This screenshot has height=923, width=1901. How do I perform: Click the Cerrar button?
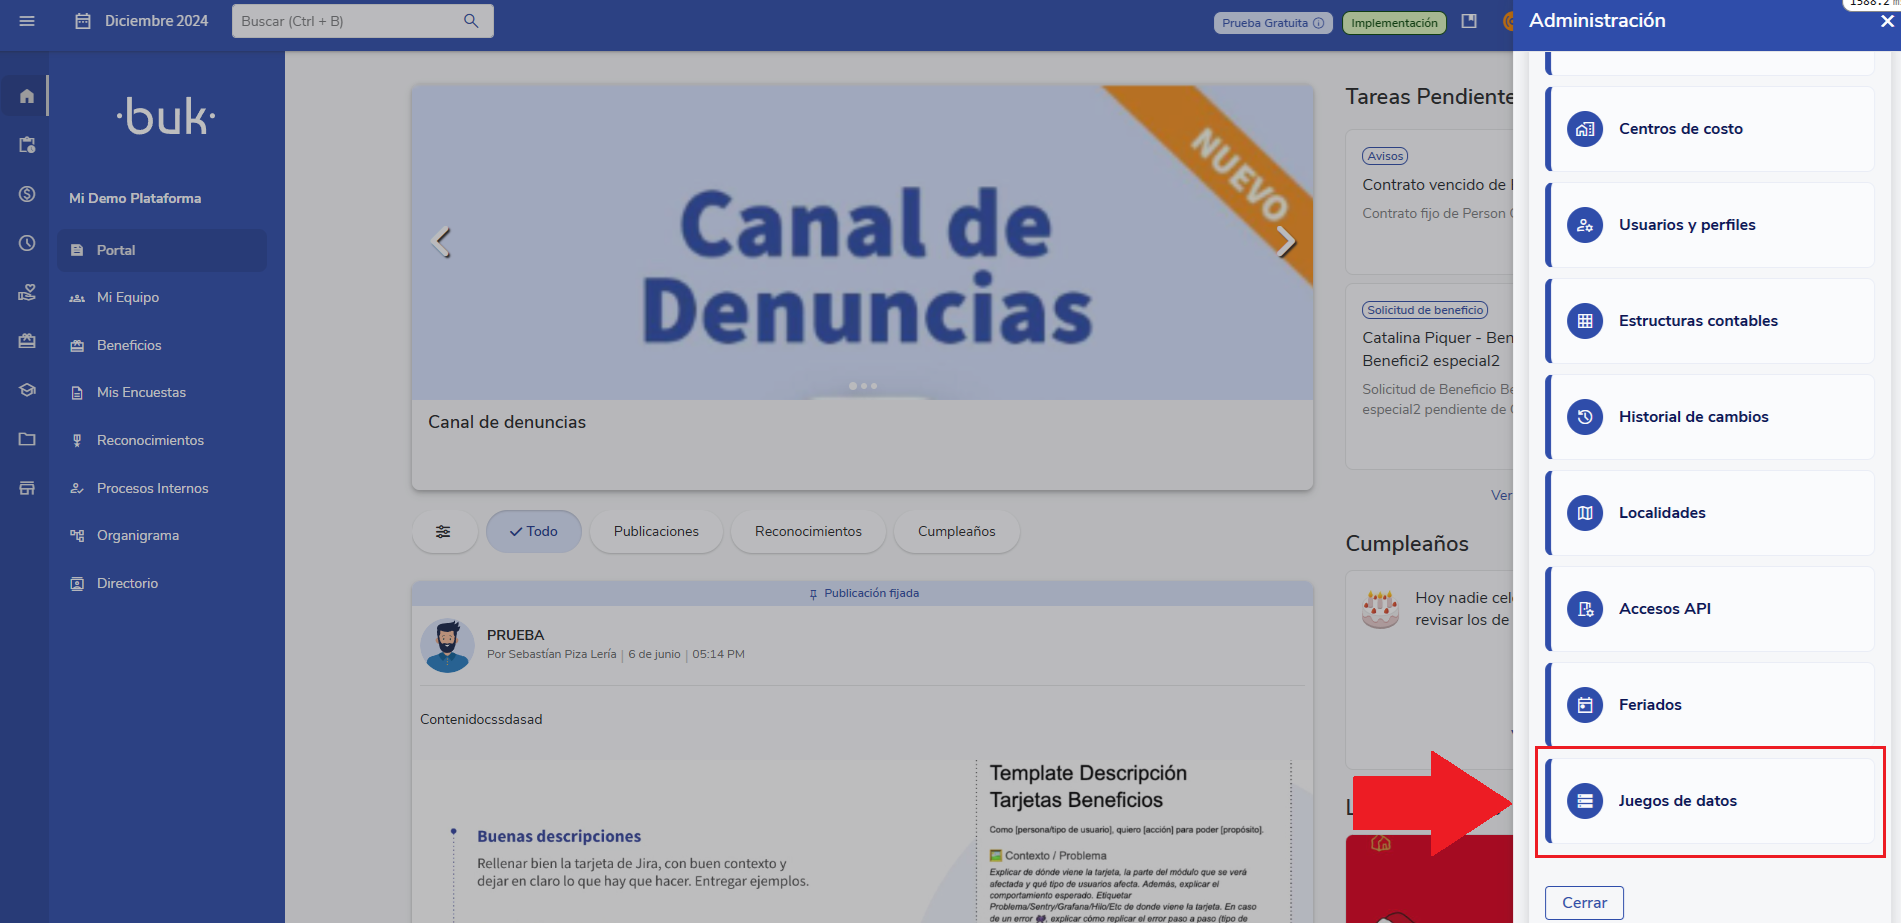[x=1584, y=902]
